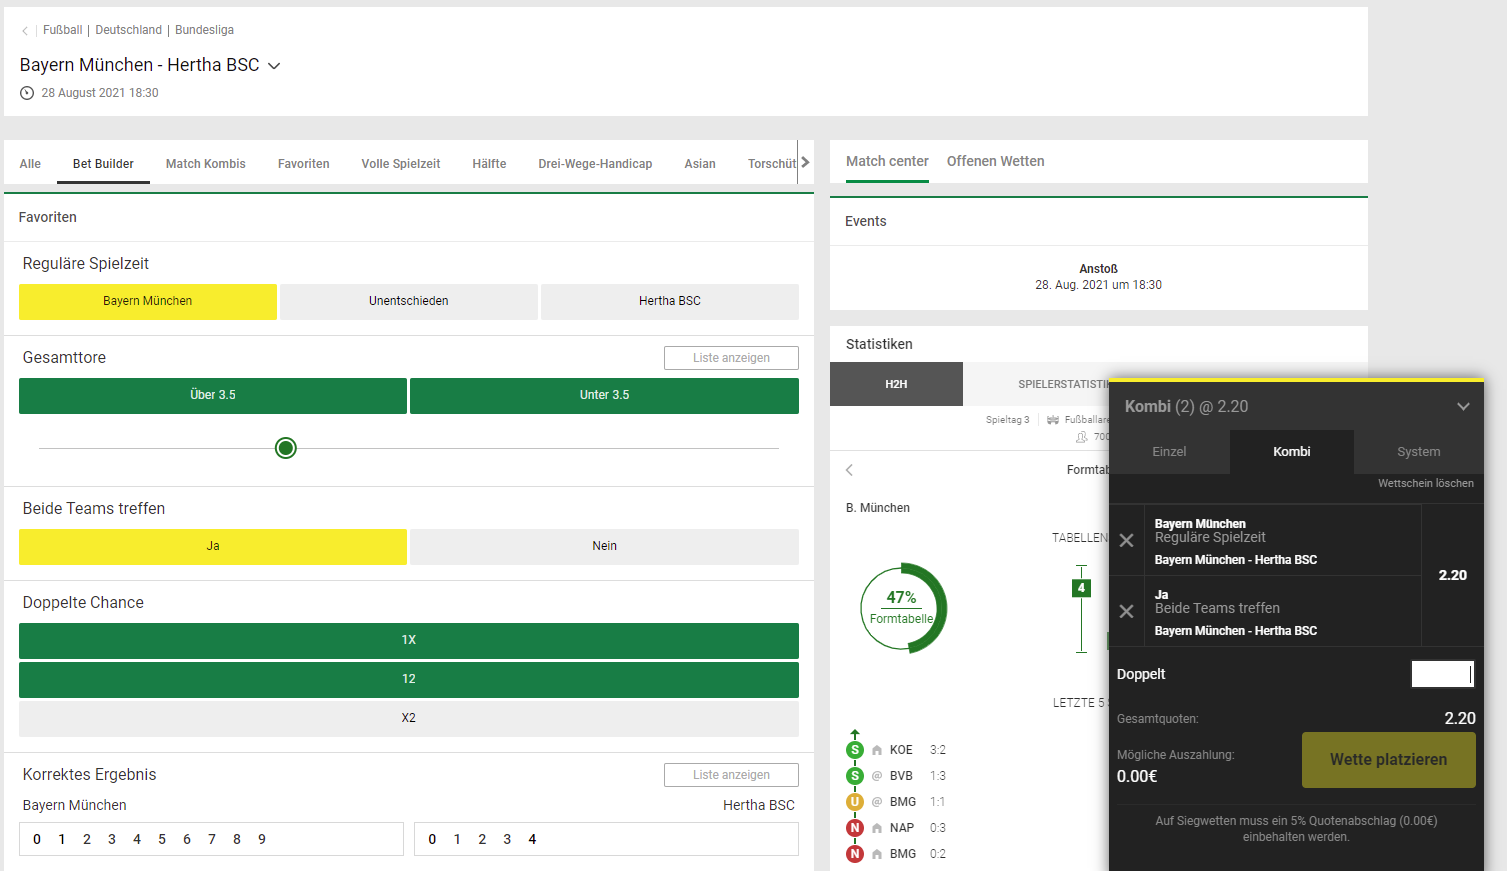Pick Über 3.5 total goals
1507x871 pixels.
[x=213, y=395]
